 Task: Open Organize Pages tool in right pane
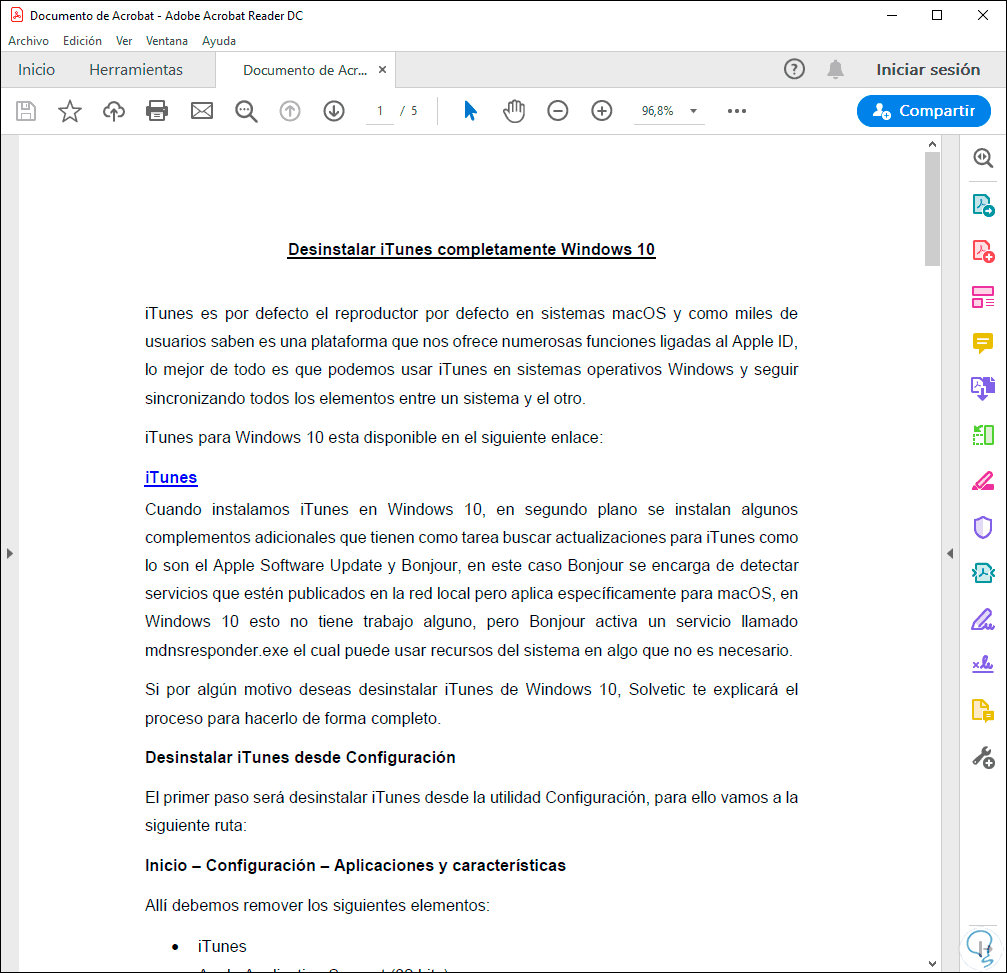coord(983,297)
